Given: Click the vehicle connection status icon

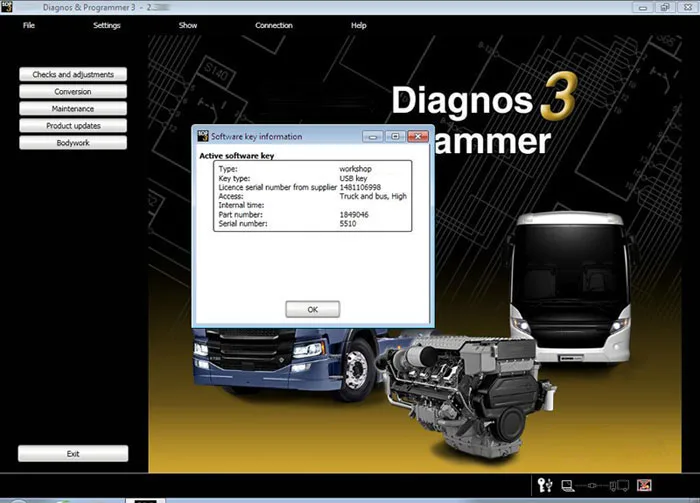Looking at the screenshot, I should tap(619, 486).
